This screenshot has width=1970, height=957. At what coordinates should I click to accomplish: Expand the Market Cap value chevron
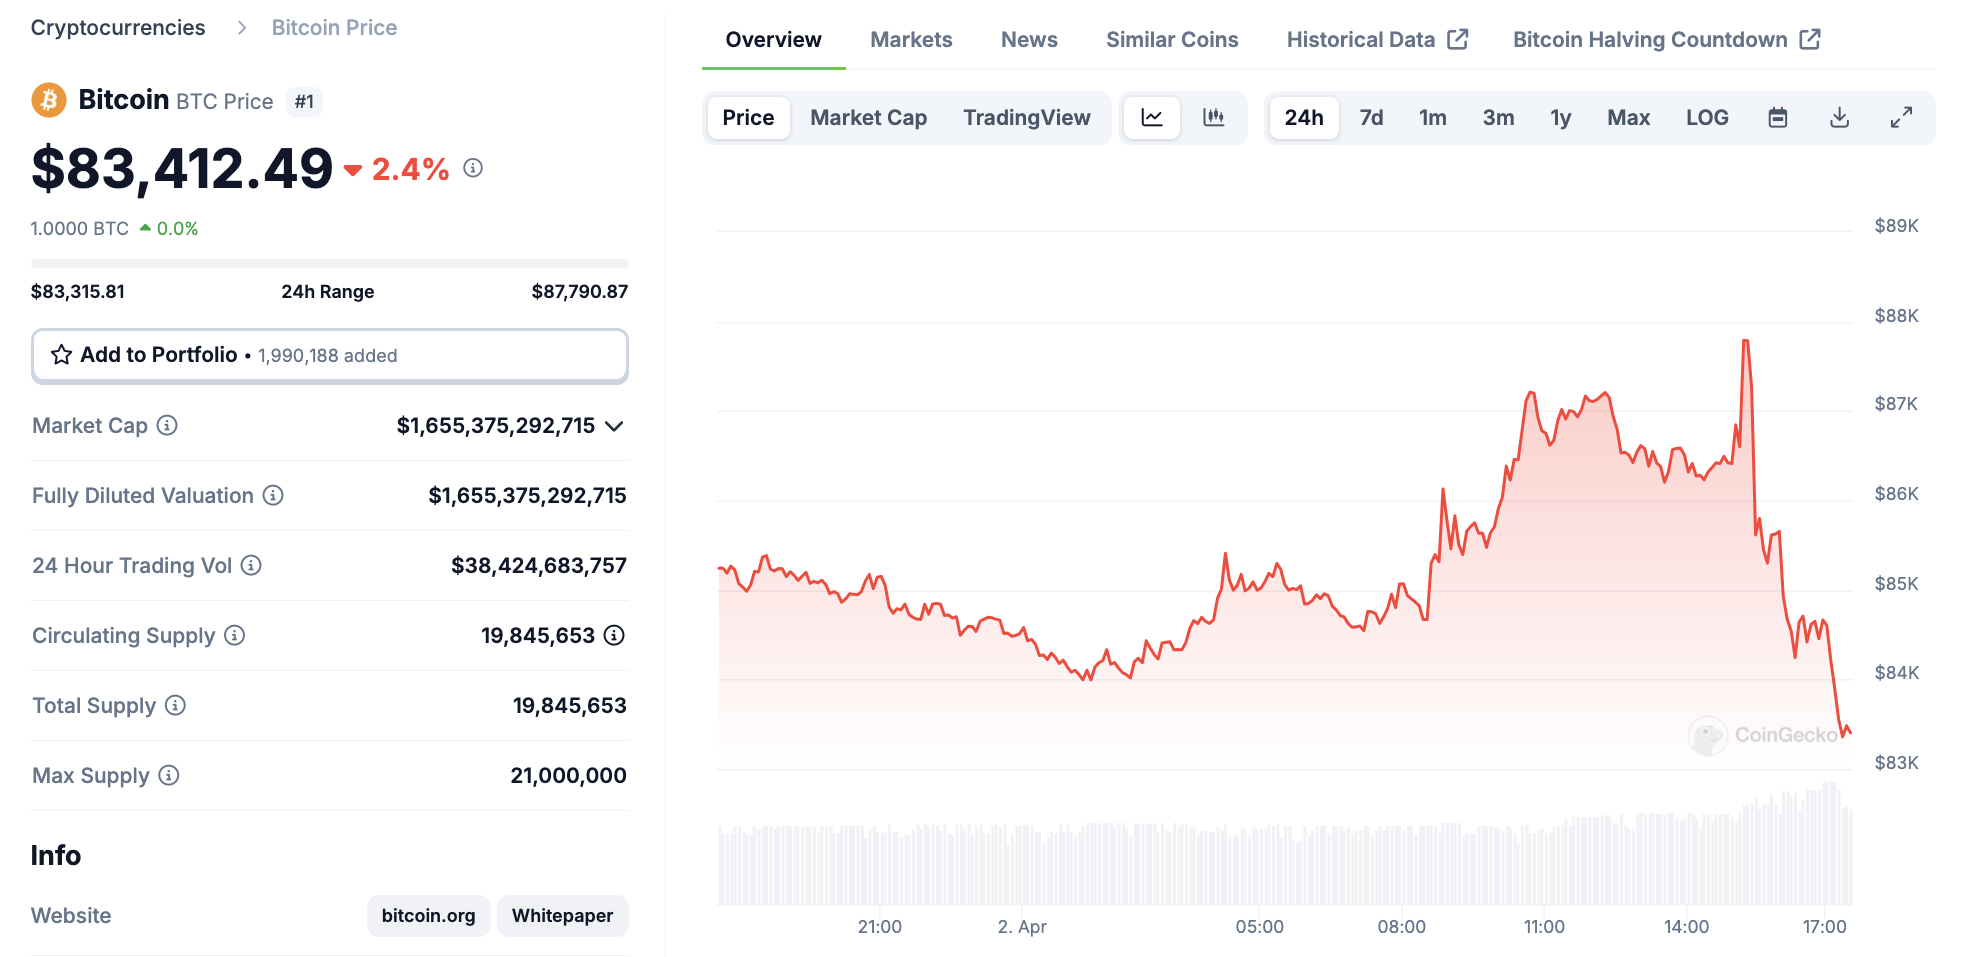coord(615,426)
